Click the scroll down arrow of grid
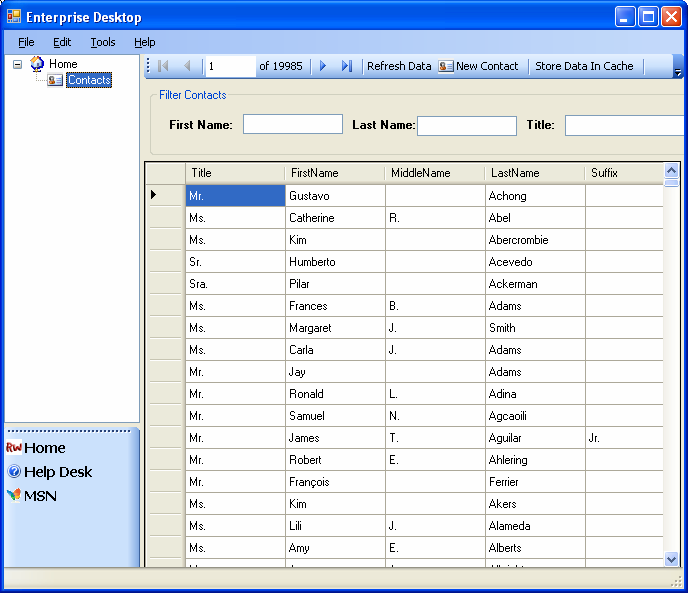Screen dimensions: 688x593 (x=671, y=559)
